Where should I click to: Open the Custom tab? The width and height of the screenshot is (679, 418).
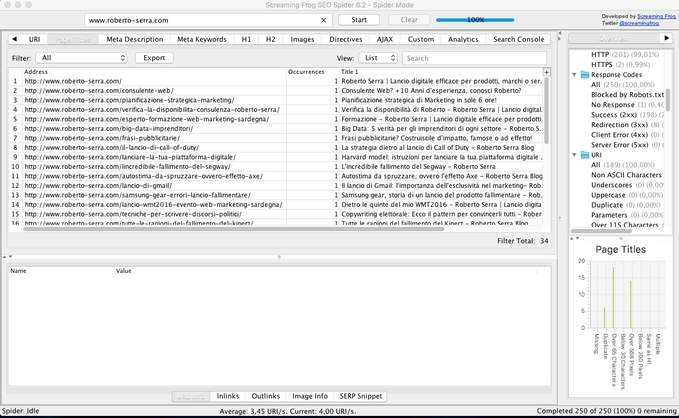pos(420,39)
